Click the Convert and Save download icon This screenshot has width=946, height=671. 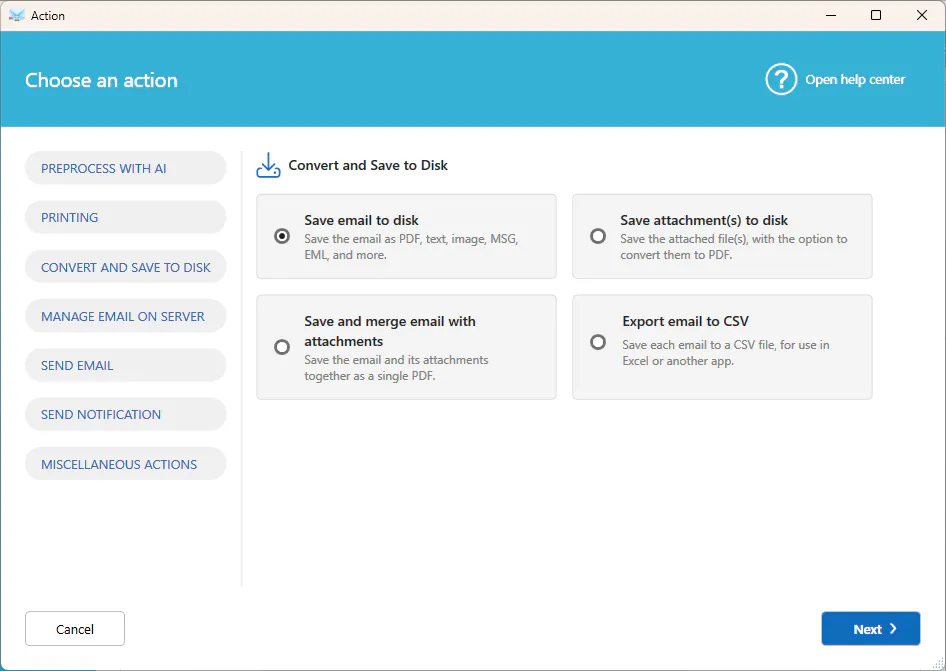(x=268, y=165)
